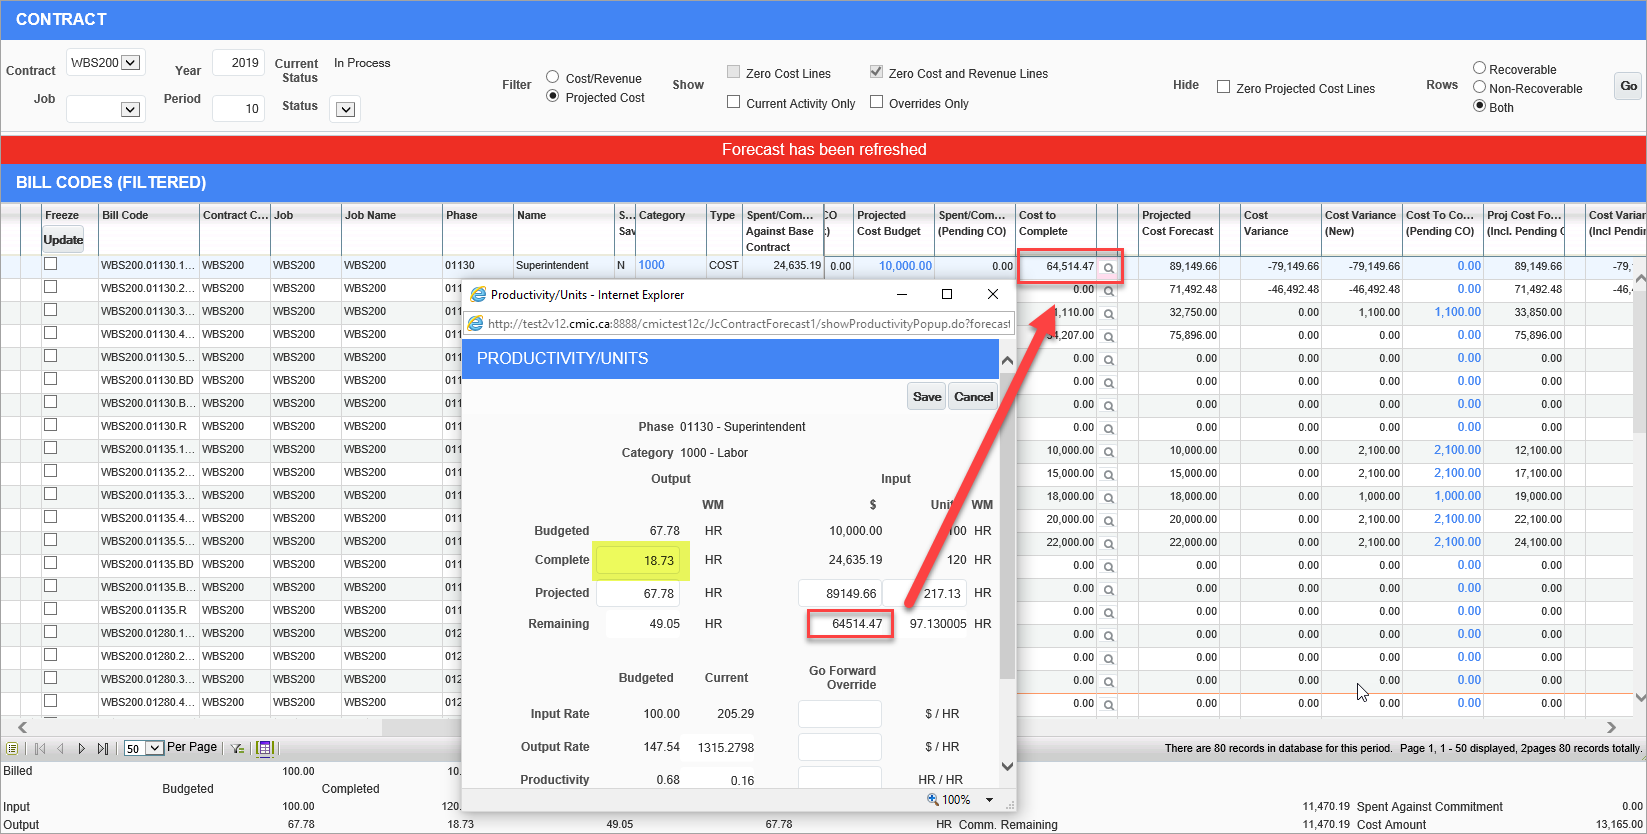Edit Projected output 67.78 field

coord(639,593)
